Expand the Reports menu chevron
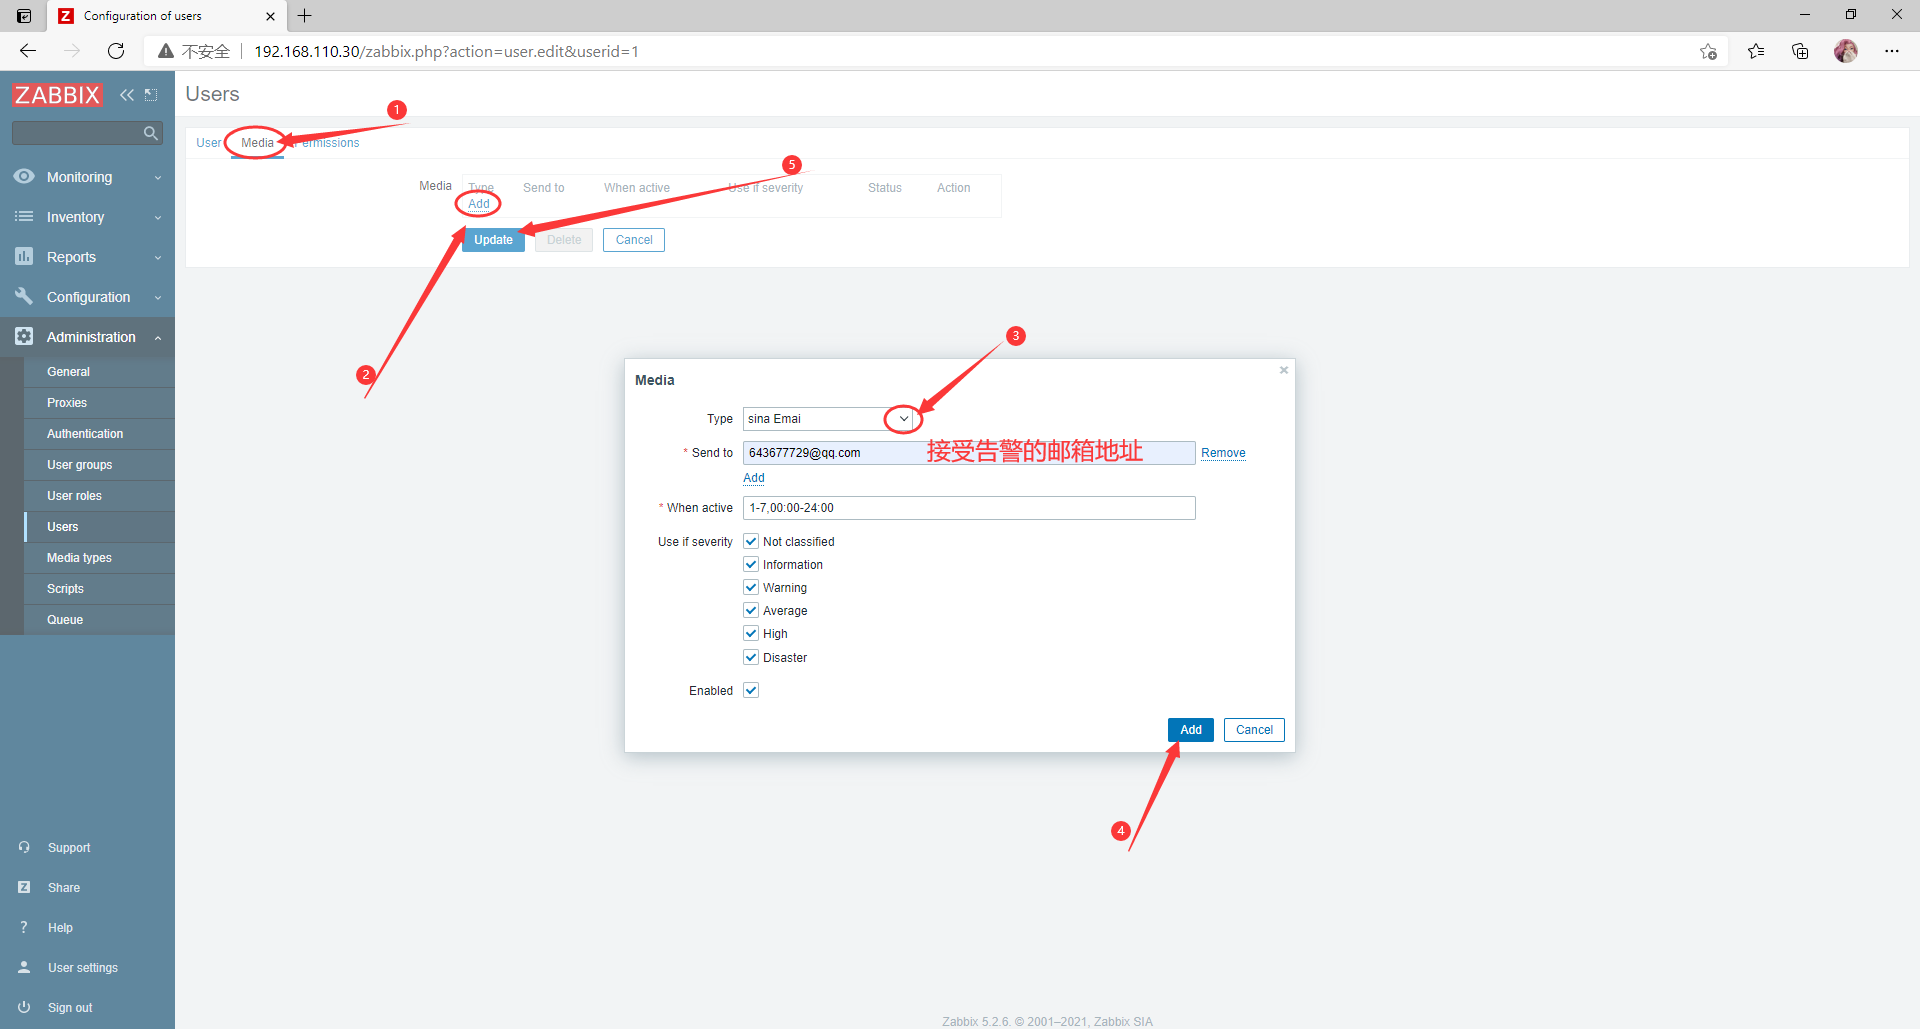This screenshot has width=1920, height=1029. 158,258
